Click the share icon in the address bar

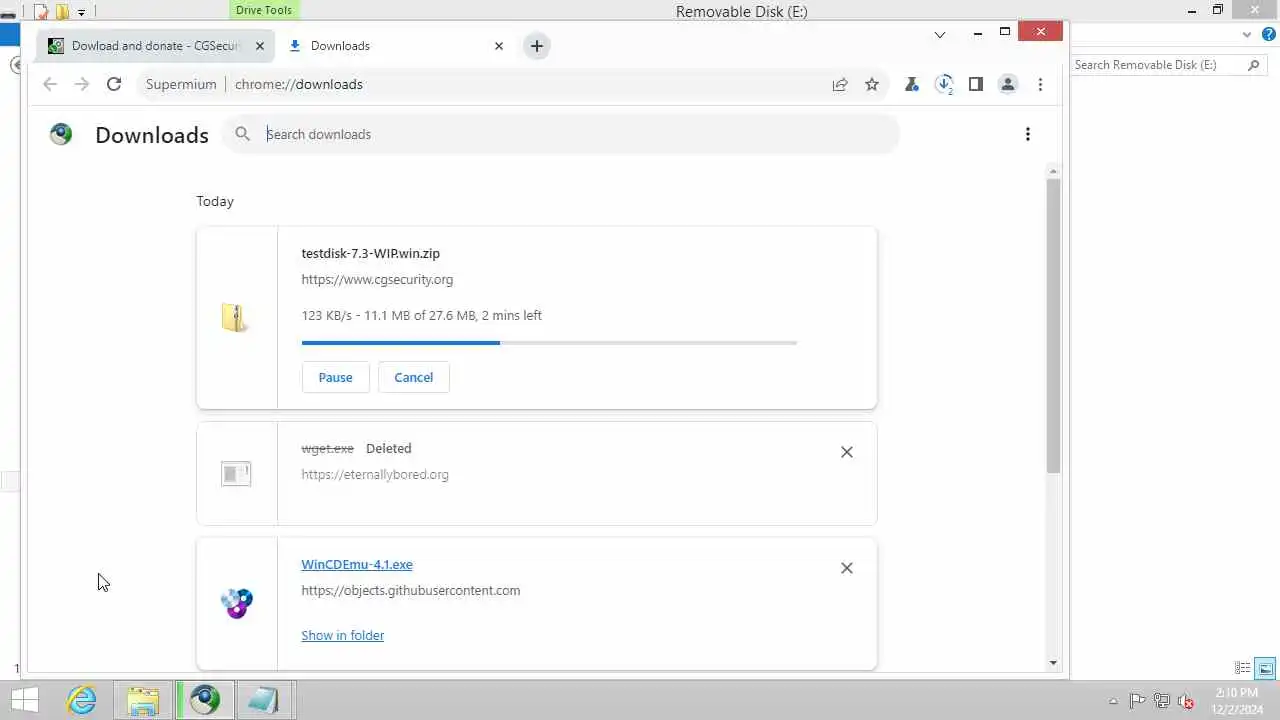(840, 84)
